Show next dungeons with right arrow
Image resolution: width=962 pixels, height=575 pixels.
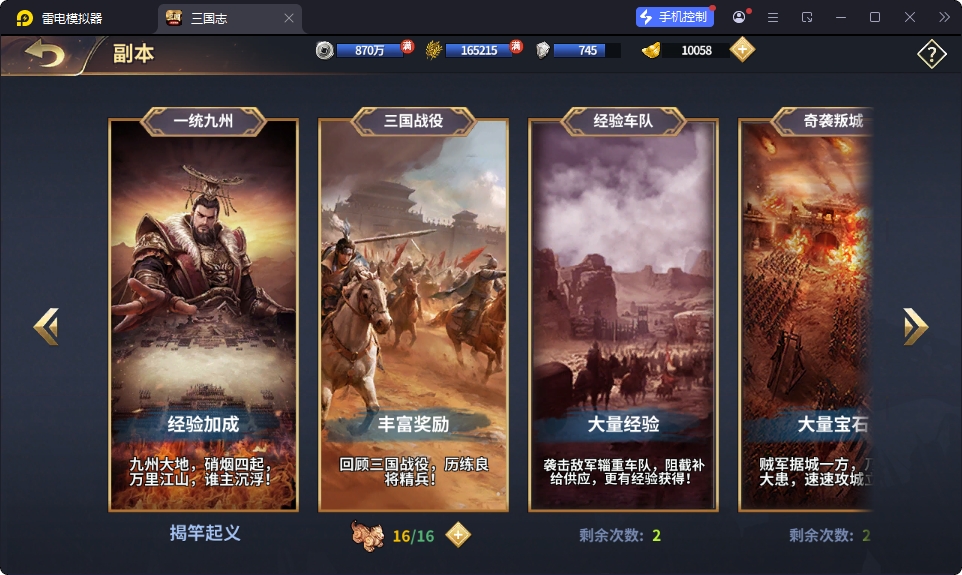click(915, 326)
